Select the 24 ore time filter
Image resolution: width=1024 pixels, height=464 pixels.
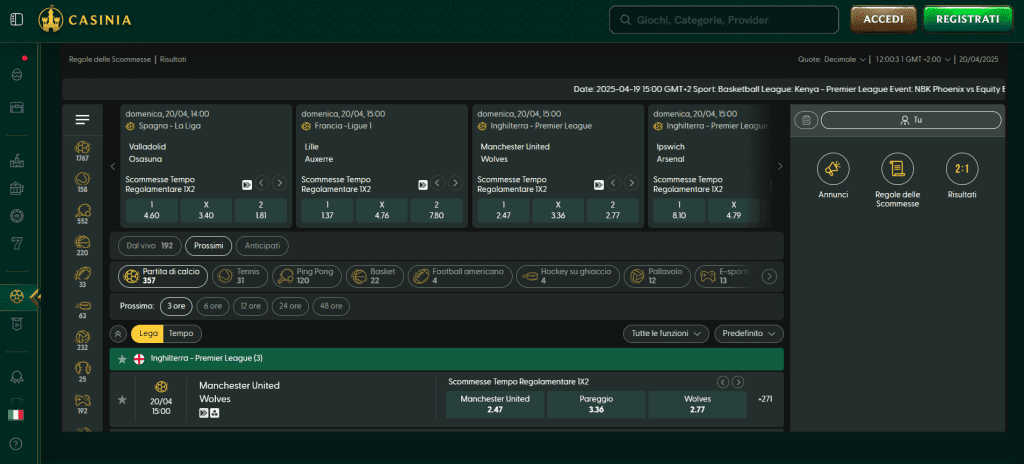(x=290, y=306)
